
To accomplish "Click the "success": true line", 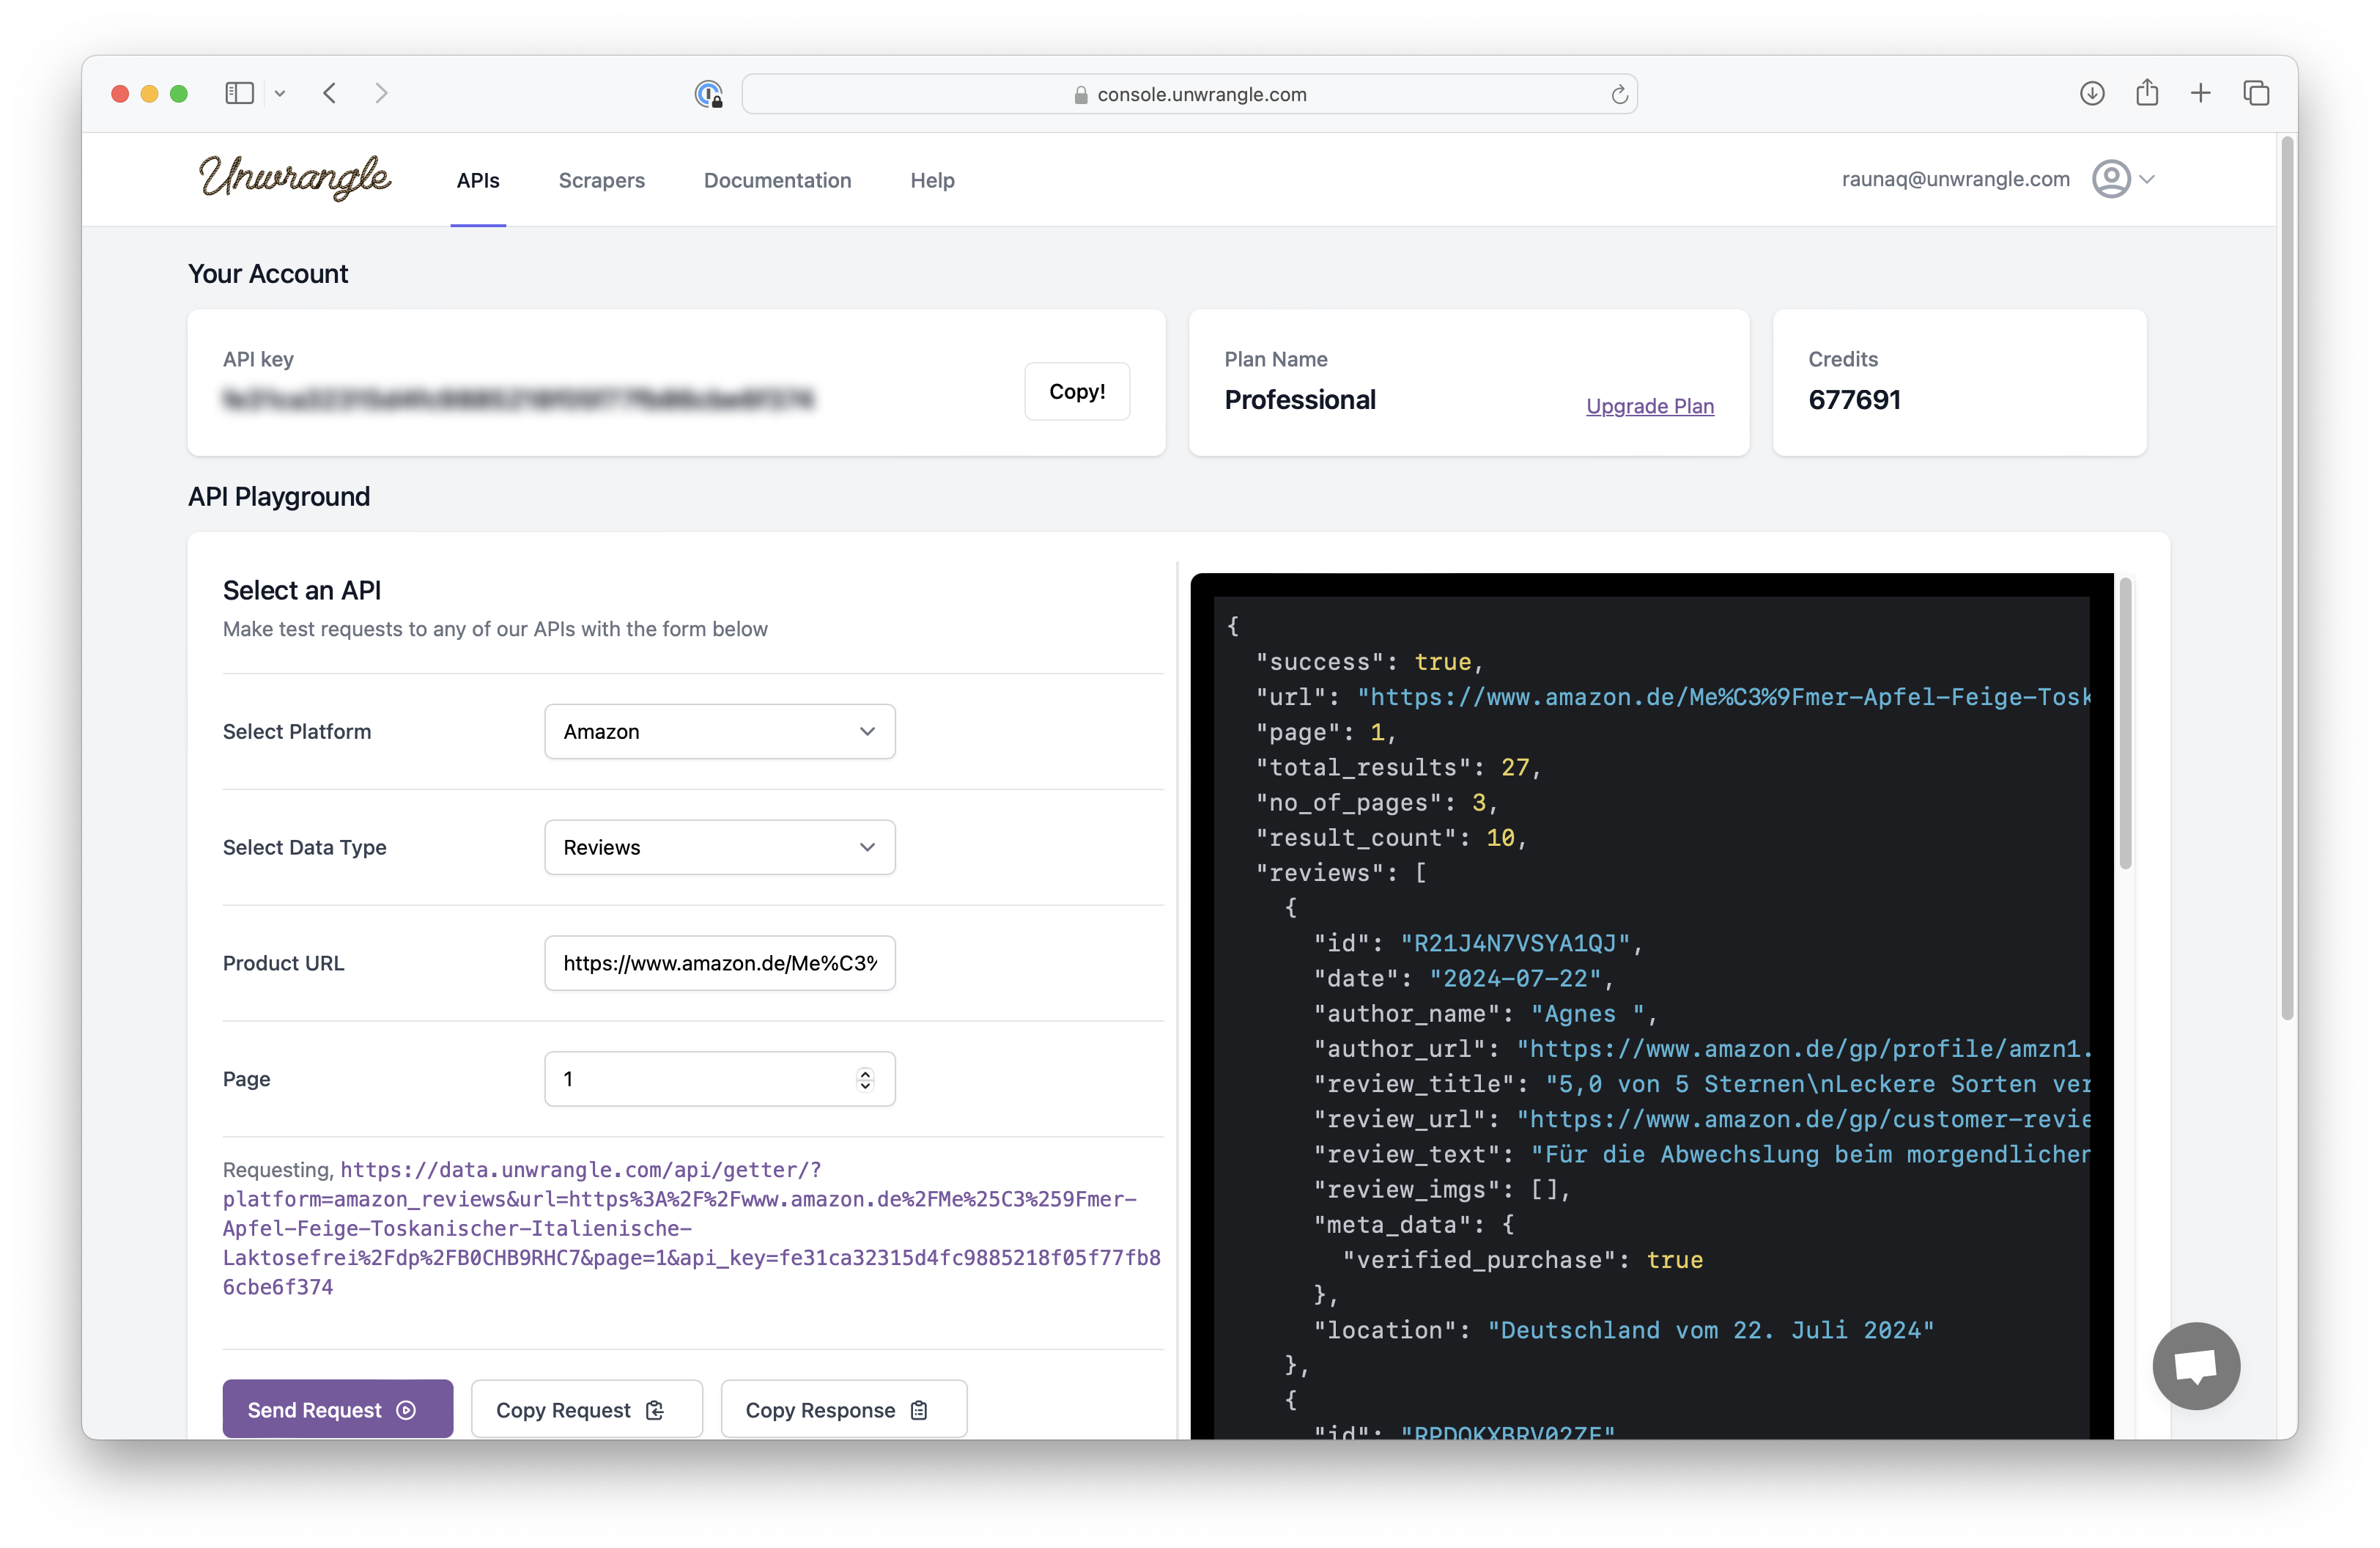I will tap(1369, 661).
